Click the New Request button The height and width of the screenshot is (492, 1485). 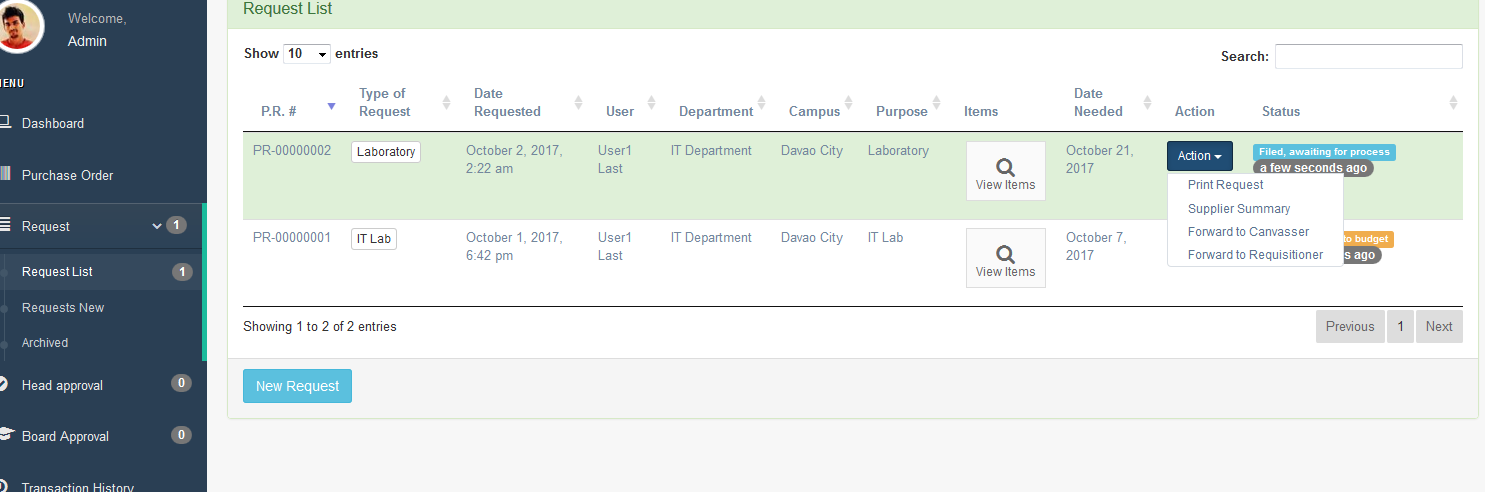click(297, 386)
